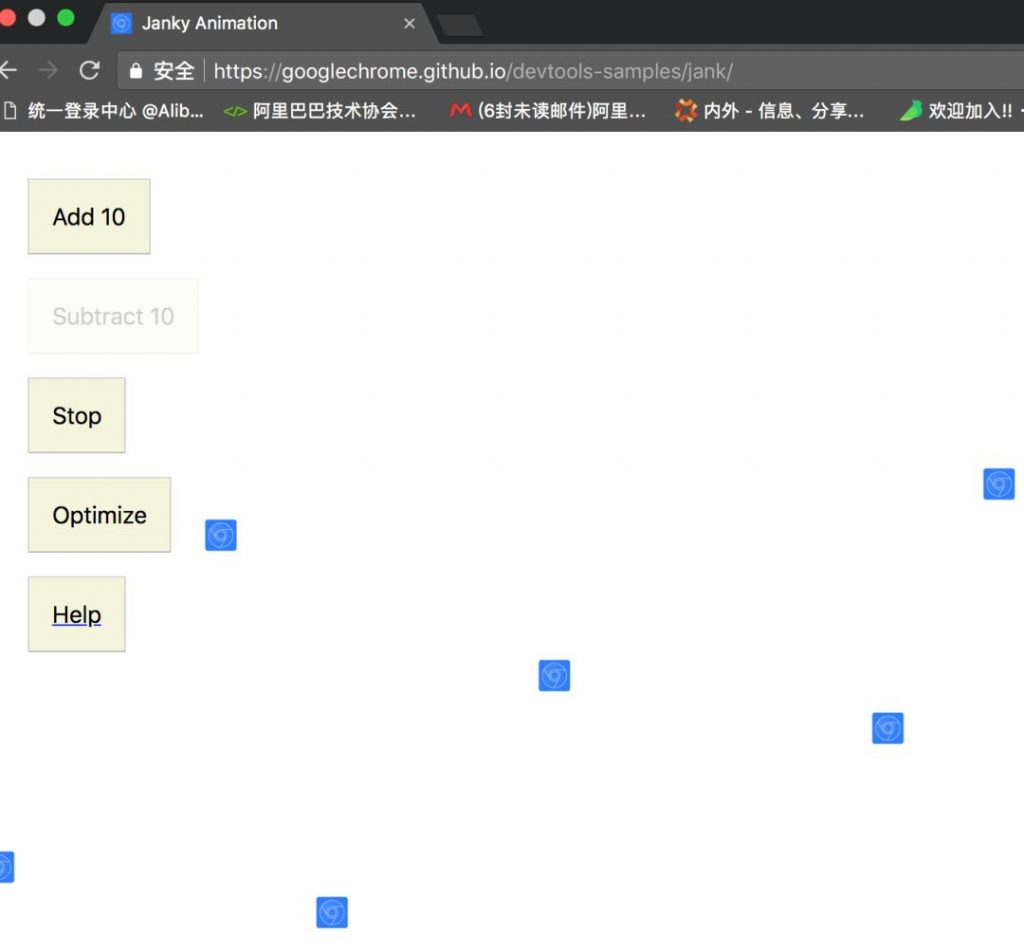Click the disabled Subtract 10 button

(x=113, y=316)
